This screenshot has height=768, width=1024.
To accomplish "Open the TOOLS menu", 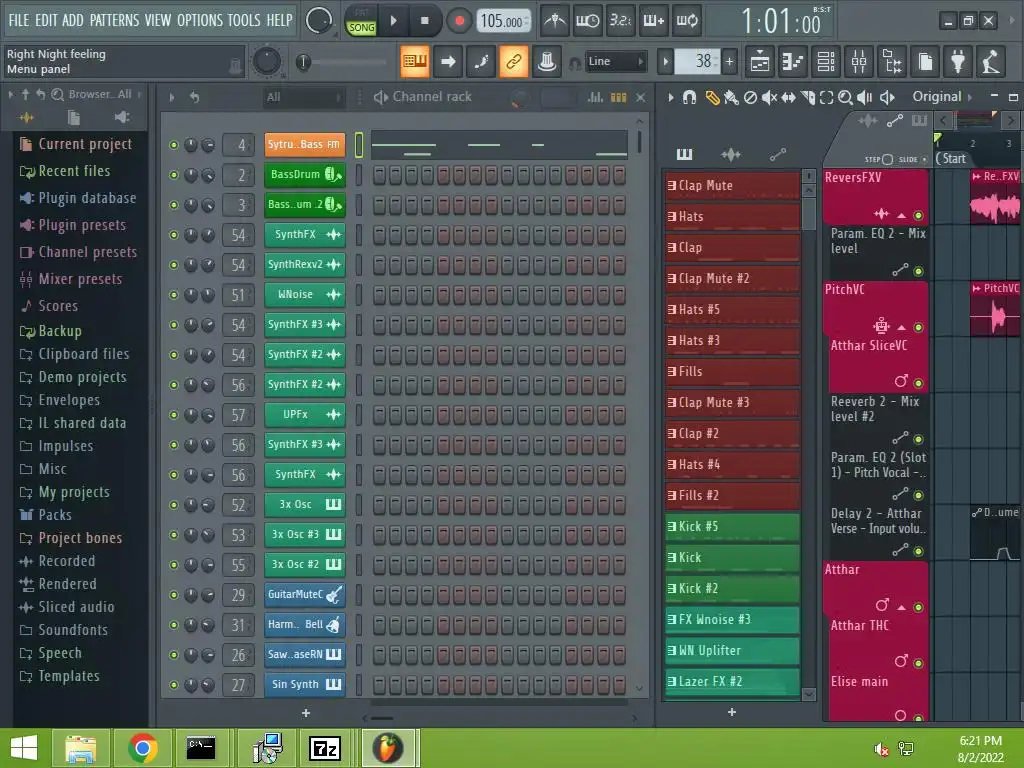I will click(x=244, y=20).
